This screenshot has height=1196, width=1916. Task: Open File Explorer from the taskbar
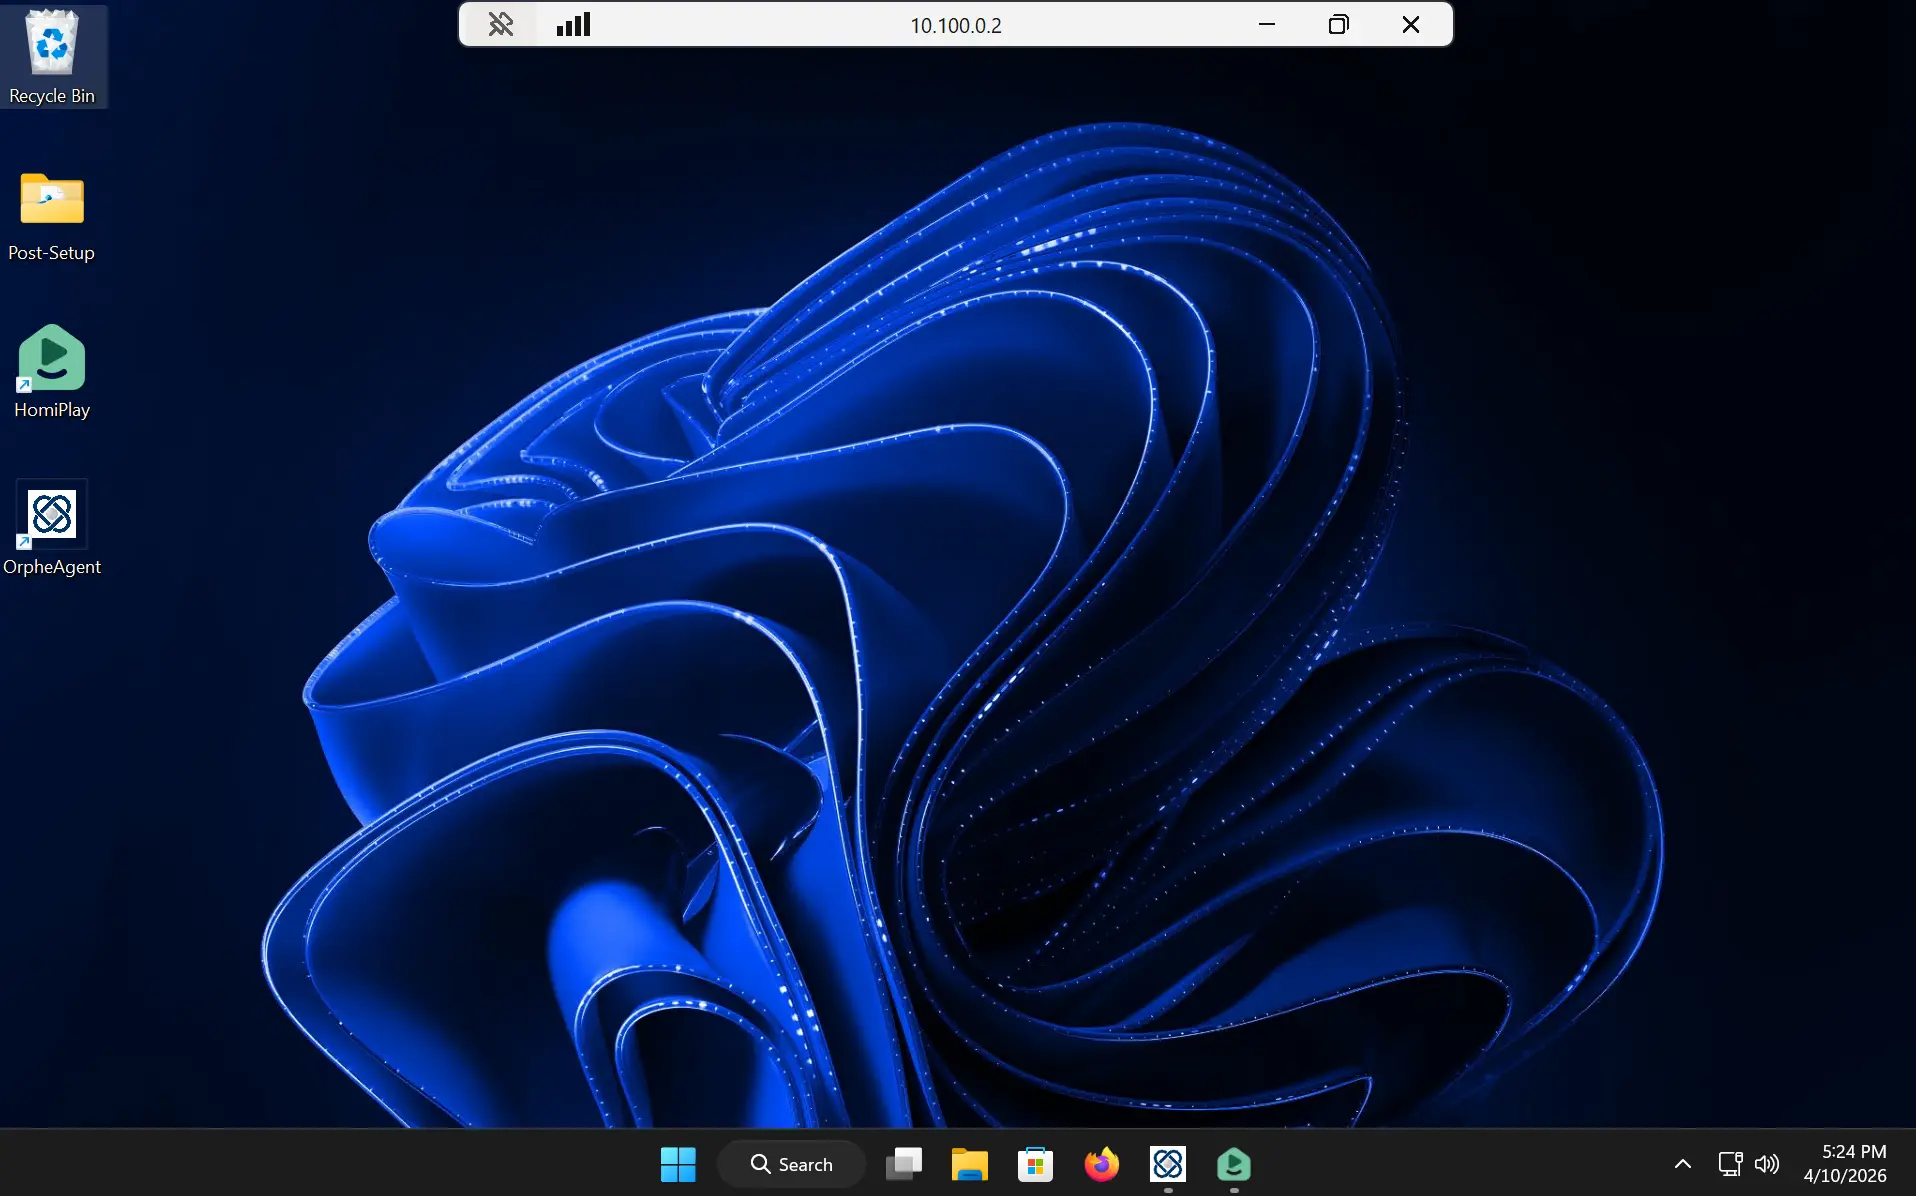click(x=969, y=1164)
